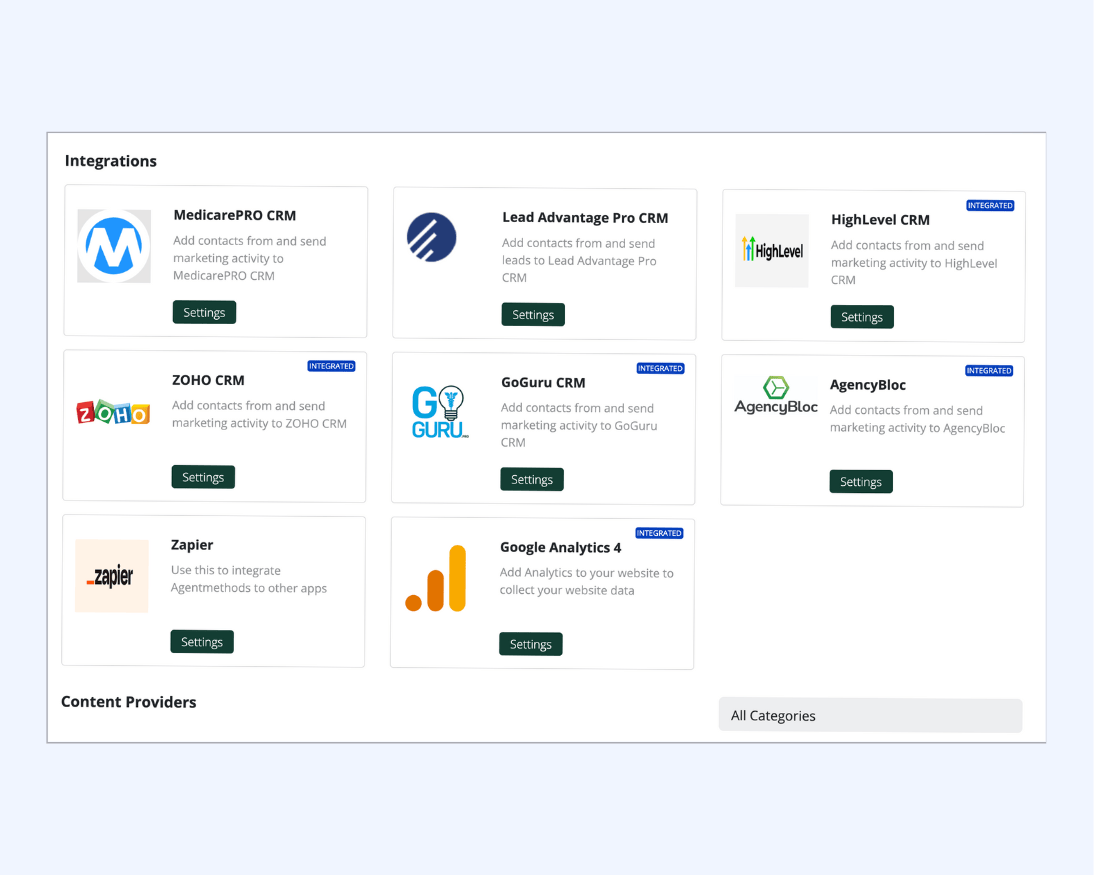Select the Google Analytics 4 title
Screen dimensions: 1094x875
point(560,548)
